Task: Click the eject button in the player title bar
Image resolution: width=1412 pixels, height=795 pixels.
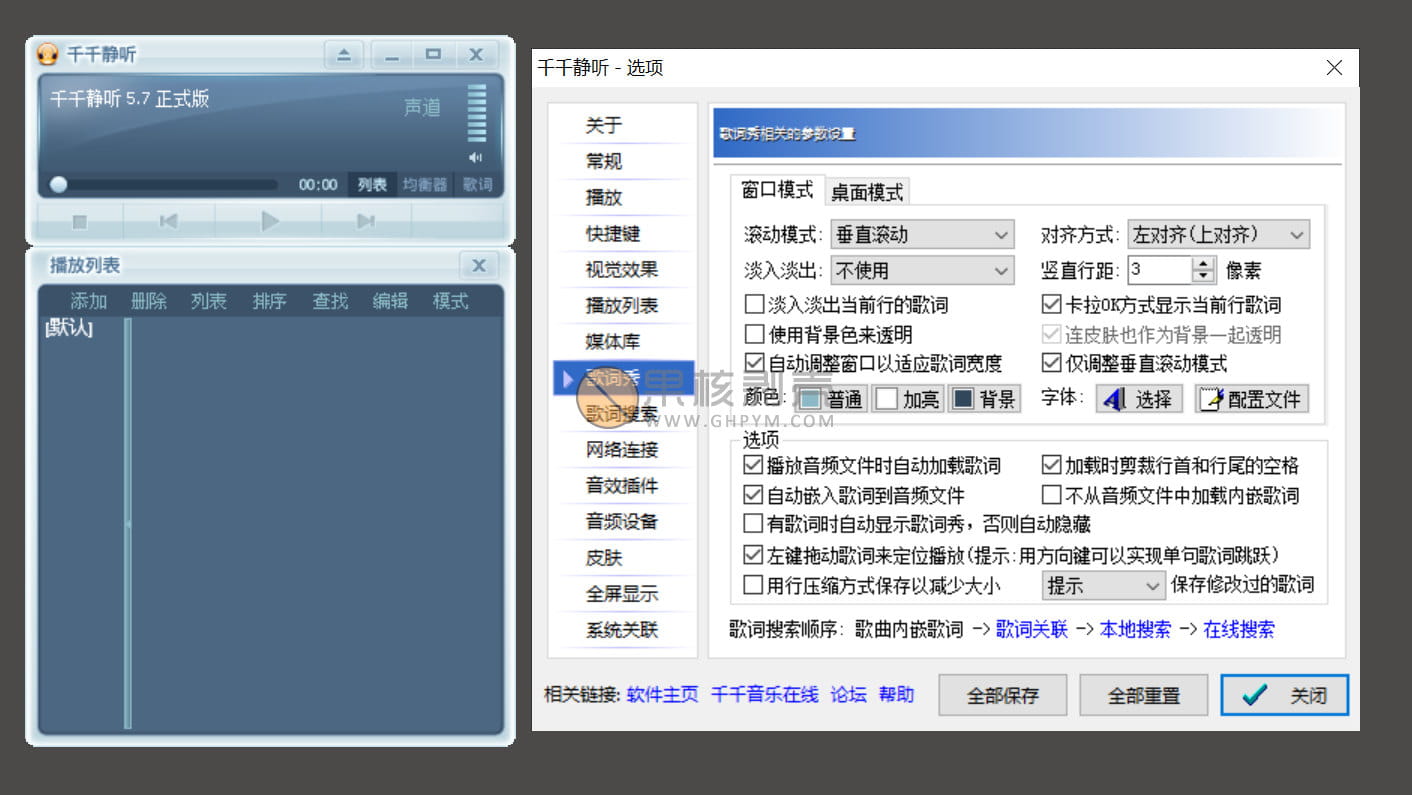Action: 343,55
